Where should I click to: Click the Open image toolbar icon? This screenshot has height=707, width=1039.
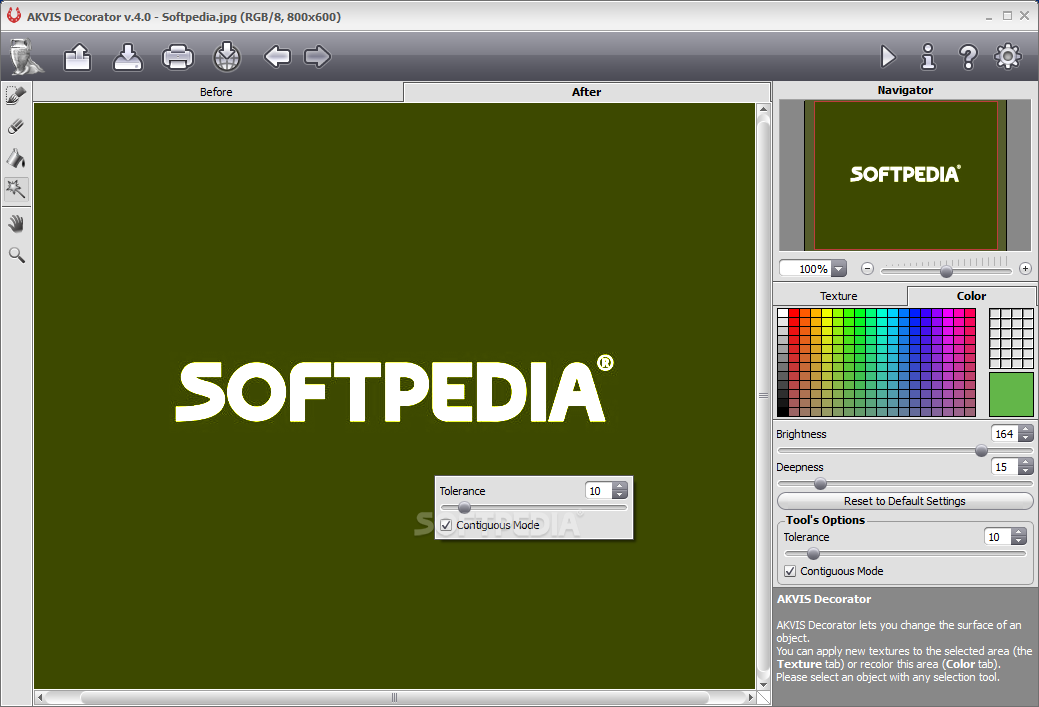coord(78,57)
